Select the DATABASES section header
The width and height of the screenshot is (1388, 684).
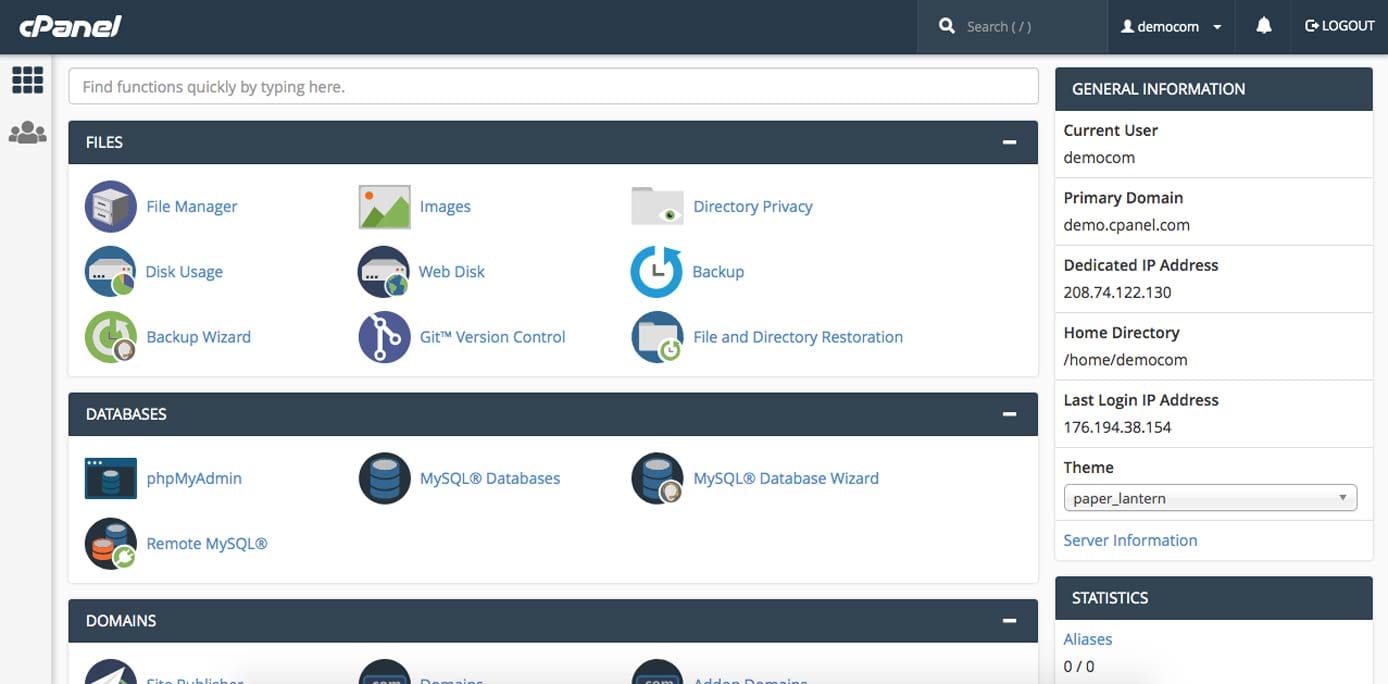553,414
